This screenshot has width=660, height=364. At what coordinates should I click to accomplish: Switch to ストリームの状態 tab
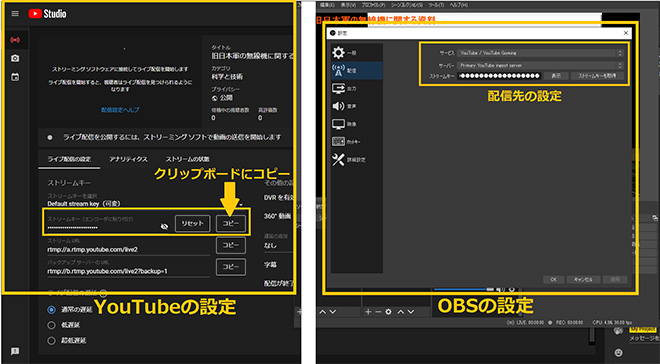(187, 159)
